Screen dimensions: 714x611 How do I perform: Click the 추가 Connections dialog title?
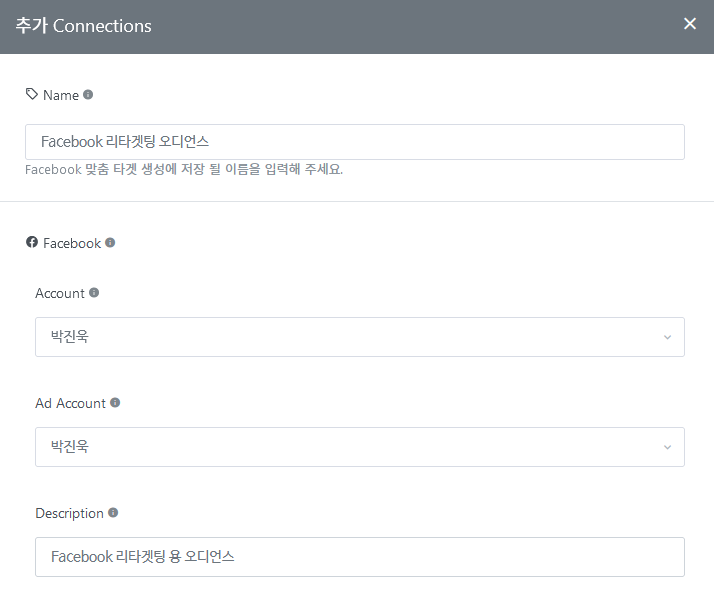pos(84,26)
